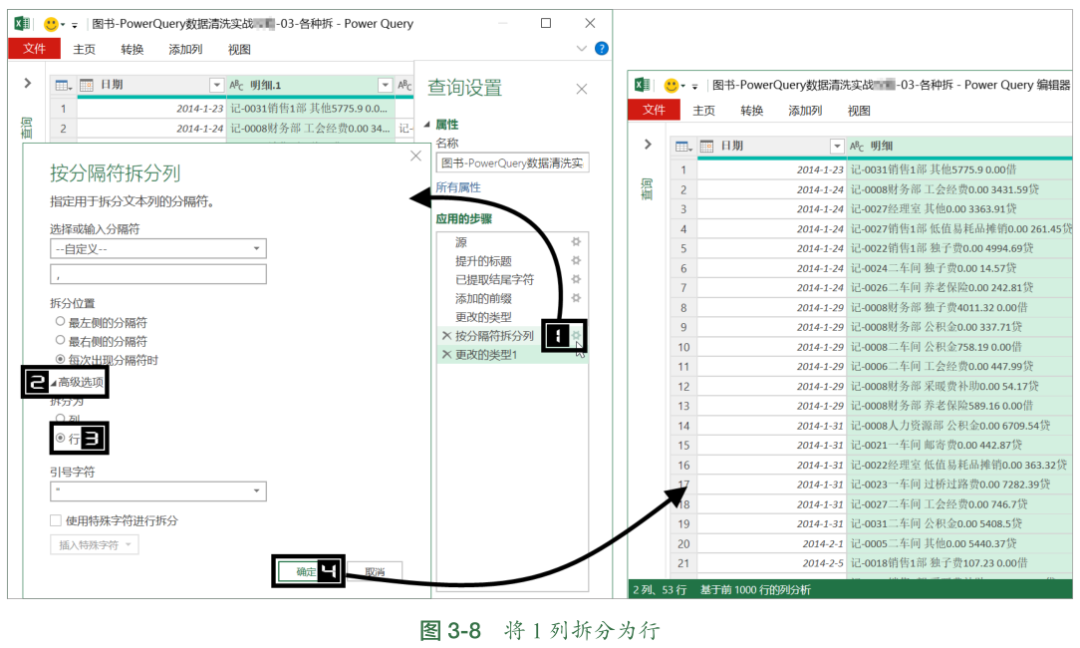Open 视图 tab in left window

[x=239, y=50]
